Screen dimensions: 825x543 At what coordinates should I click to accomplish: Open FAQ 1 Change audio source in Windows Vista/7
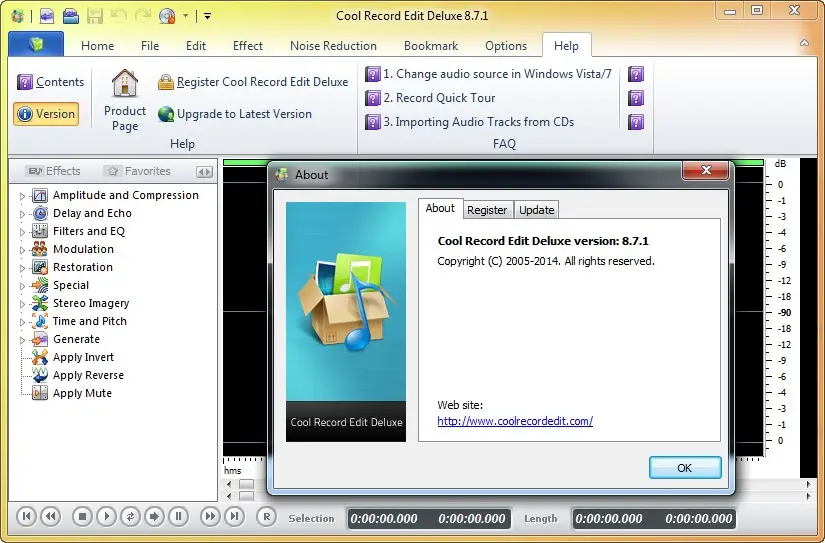coord(488,74)
